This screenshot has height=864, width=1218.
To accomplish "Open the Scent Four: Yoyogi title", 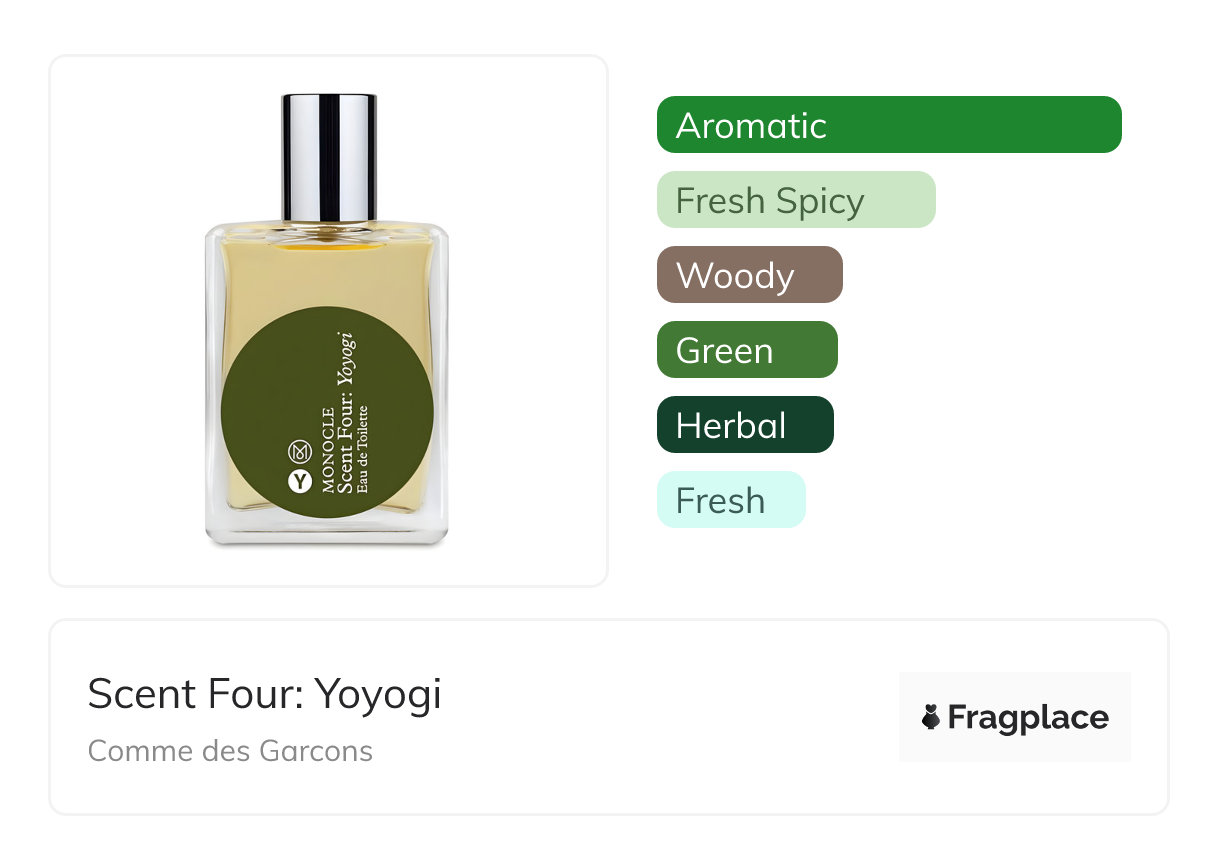I will click(265, 694).
